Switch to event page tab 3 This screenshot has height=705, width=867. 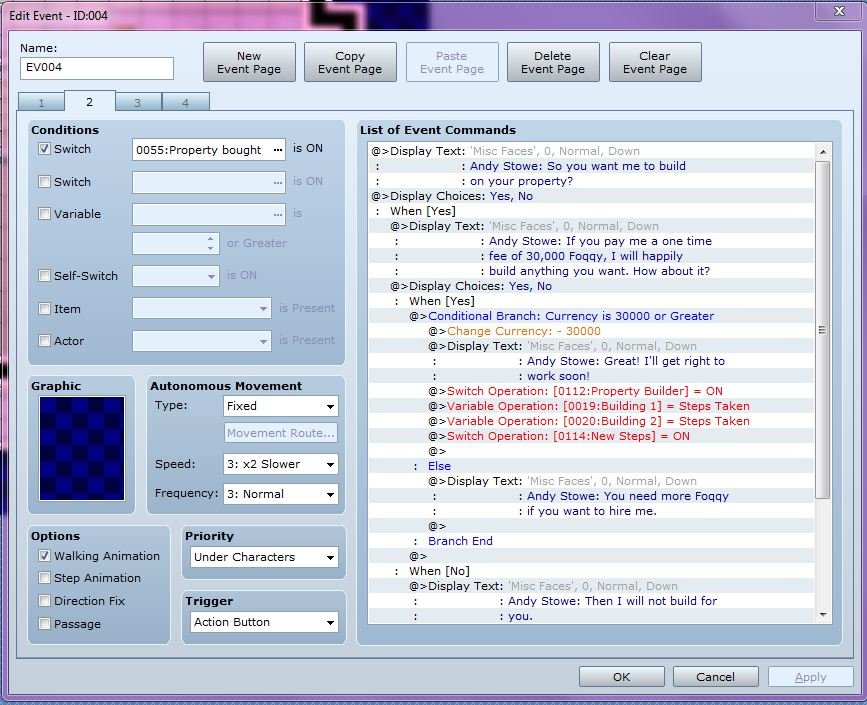tap(138, 102)
